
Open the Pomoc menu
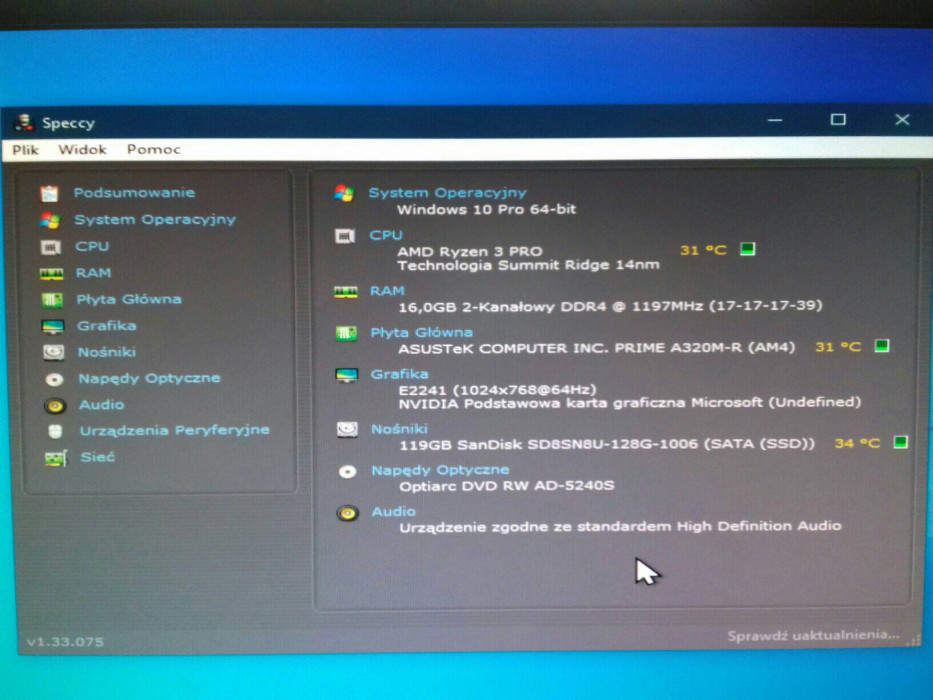pyautogui.click(x=154, y=149)
